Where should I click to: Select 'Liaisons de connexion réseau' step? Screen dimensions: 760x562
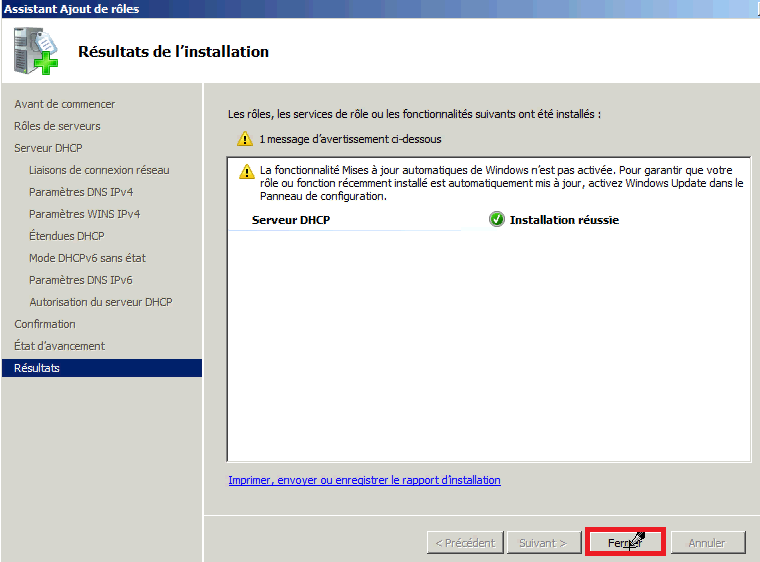pos(99,170)
